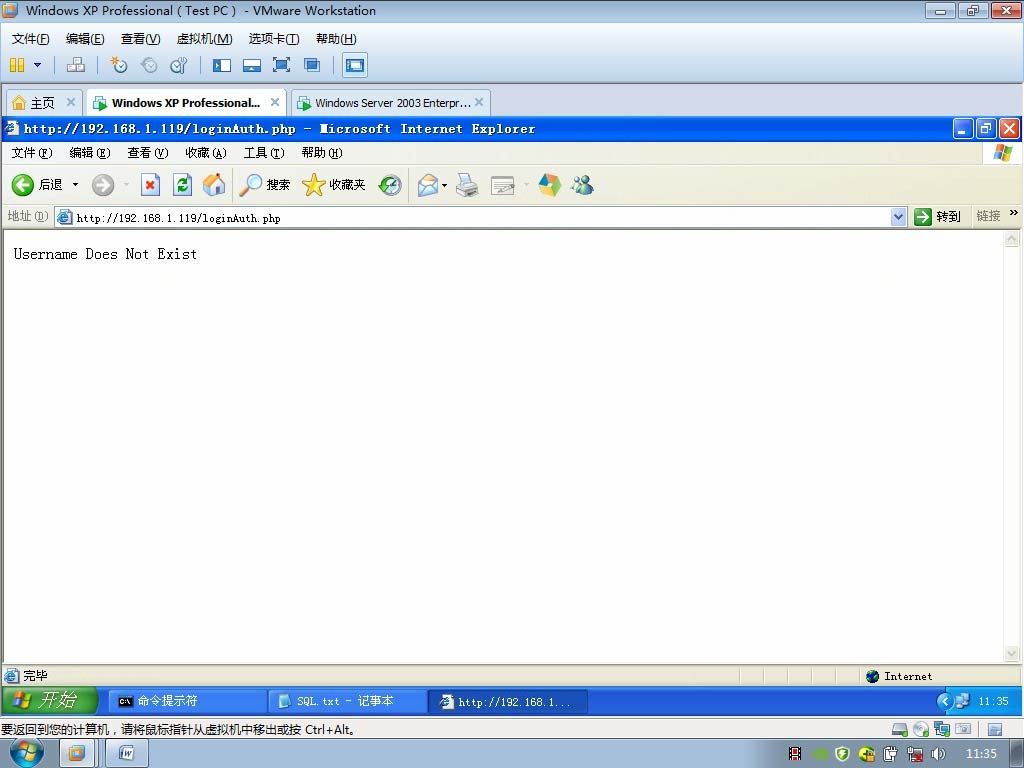1024x768 pixels.
Task: Expand mail icon dropdown arrow
Action: 444,185
